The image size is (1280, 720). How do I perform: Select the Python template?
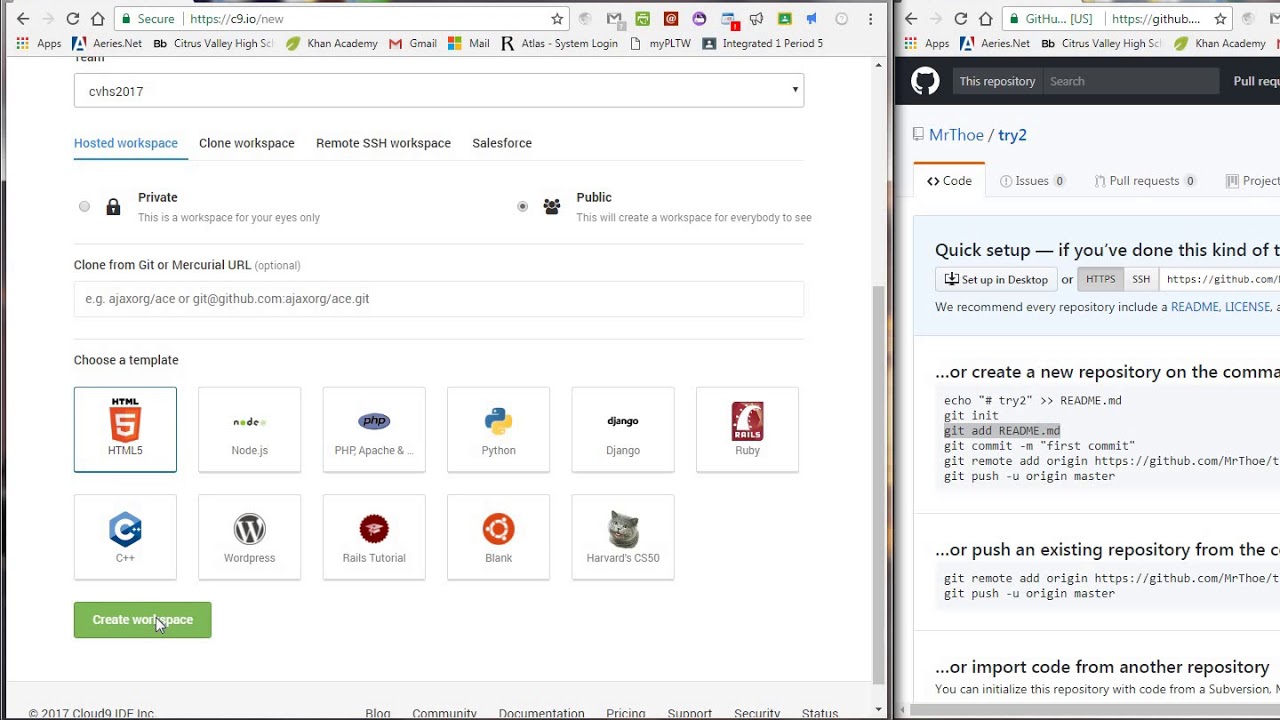[x=498, y=430]
